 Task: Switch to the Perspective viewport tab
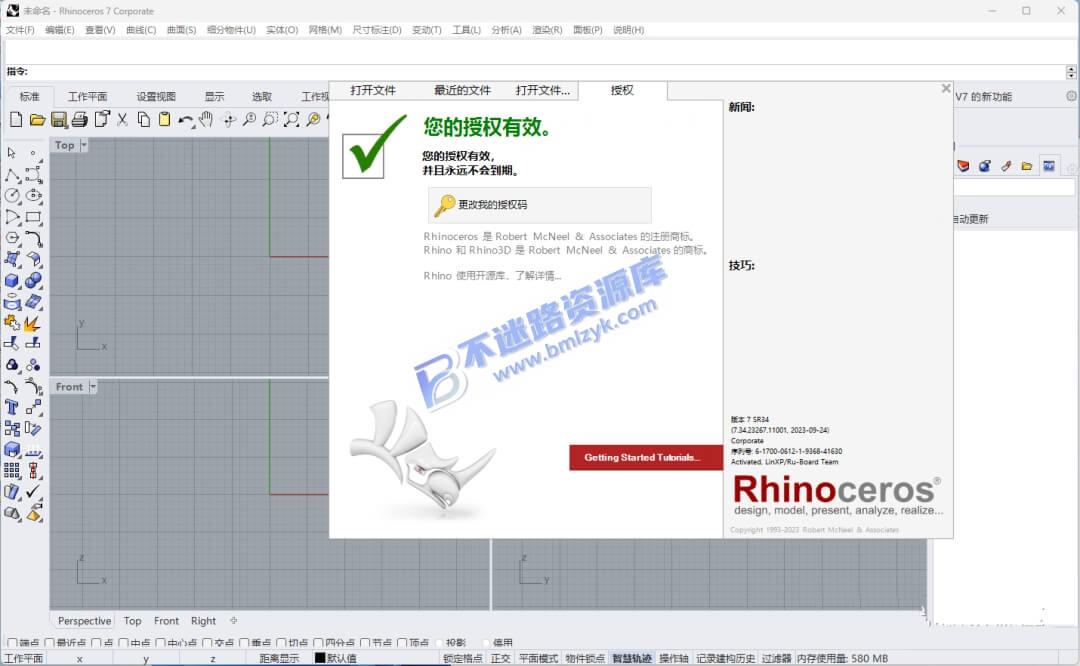(84, 621)
